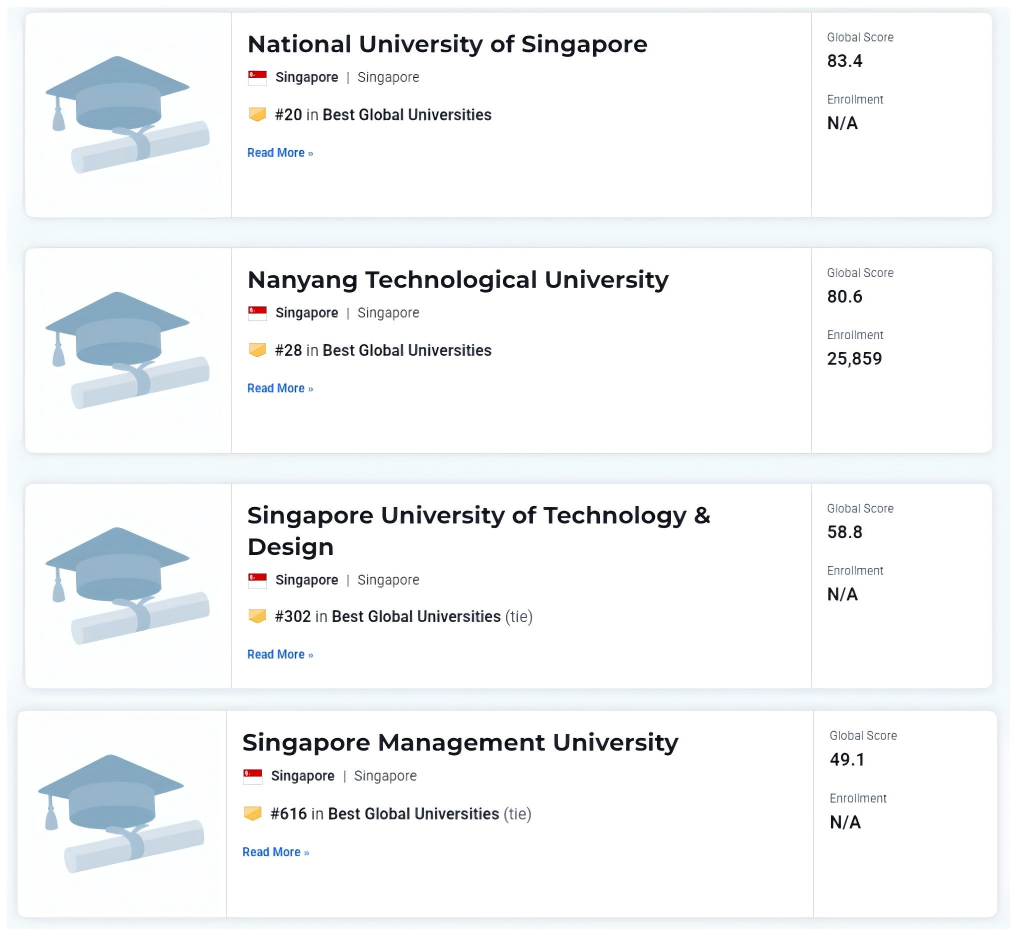
Task: Open the National University of Singapore title
Action: pos(447,44)
